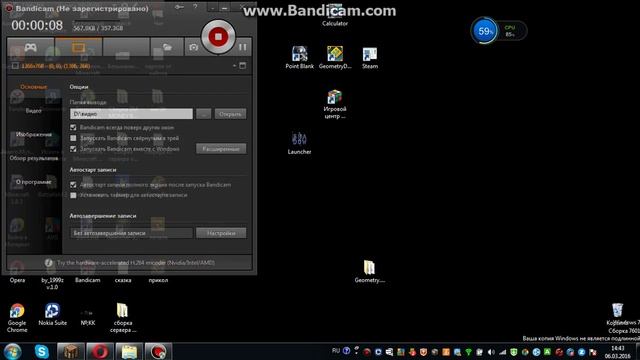This screenshot has height=360, width=640.
Task: Expand the recording area size dropdown arrow
Action: 234,66
